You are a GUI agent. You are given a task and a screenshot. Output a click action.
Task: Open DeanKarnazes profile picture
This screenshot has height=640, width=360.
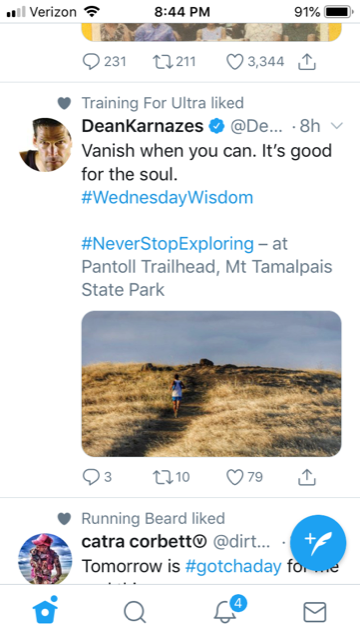(46, 145)
